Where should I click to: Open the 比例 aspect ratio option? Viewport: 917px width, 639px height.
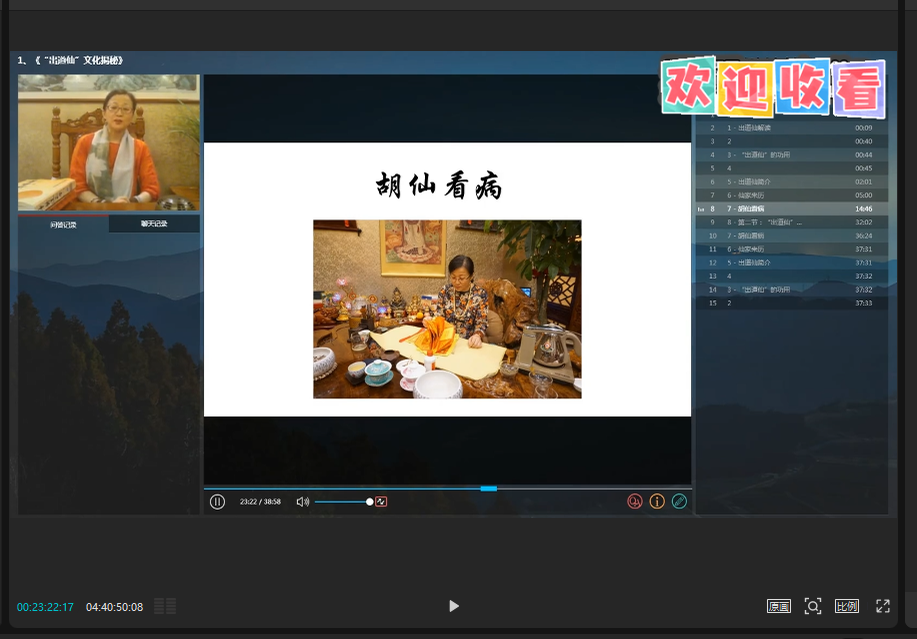[846, 606]
